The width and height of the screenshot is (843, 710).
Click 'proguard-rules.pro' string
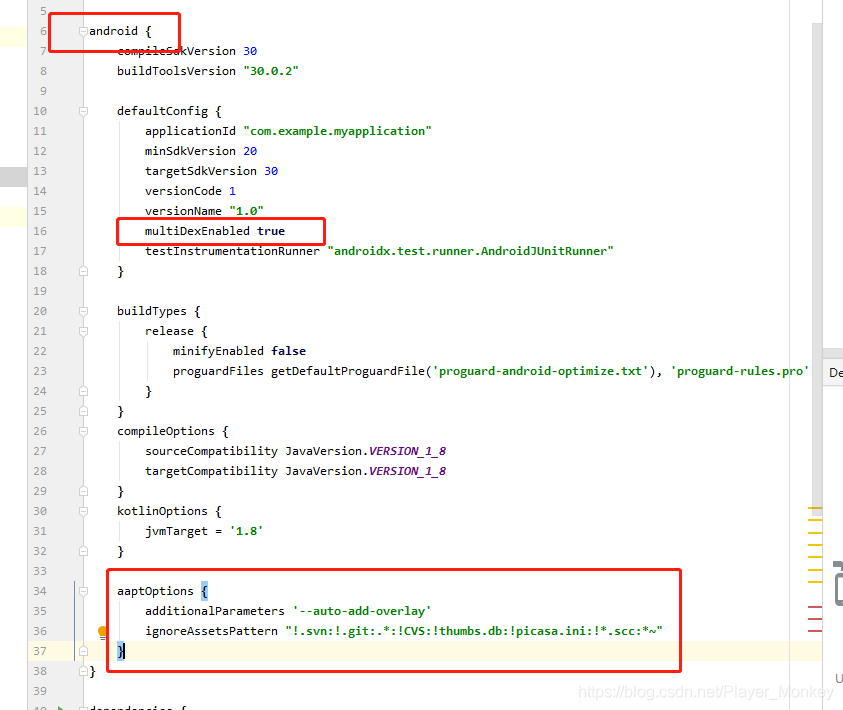pyautogui.click(x=739, y=371)
